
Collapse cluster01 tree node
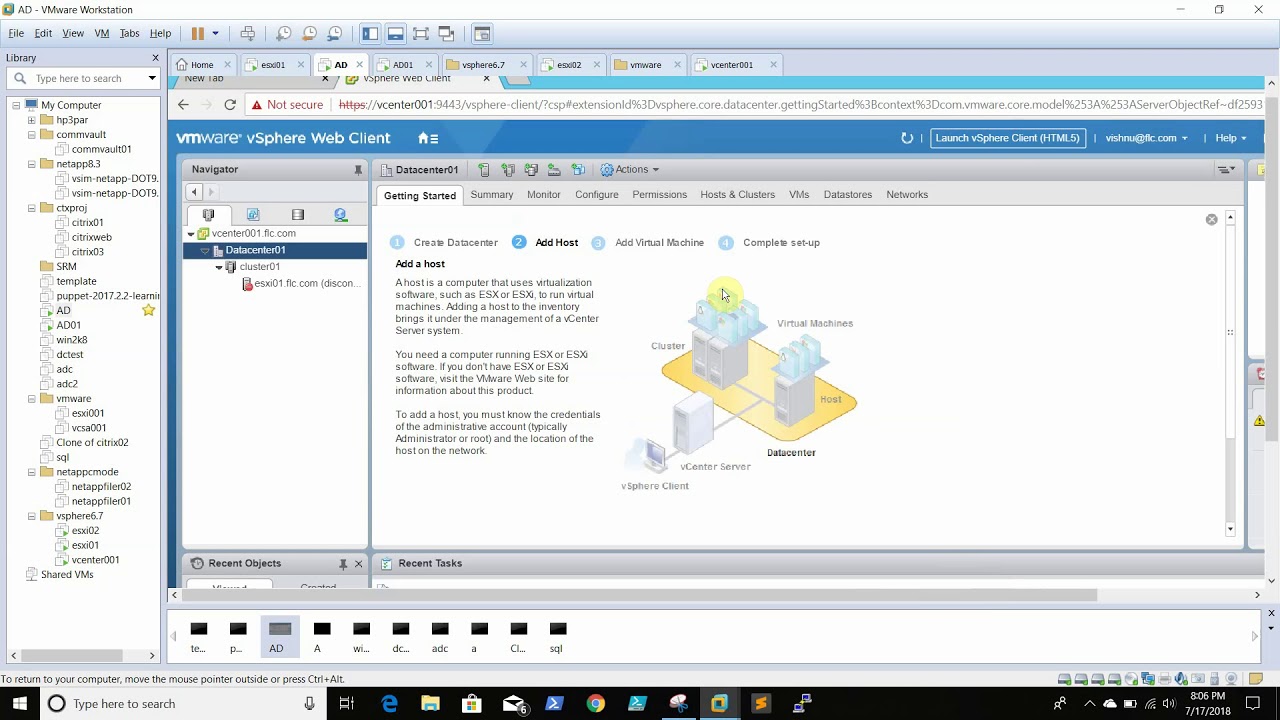coord(219,267)
